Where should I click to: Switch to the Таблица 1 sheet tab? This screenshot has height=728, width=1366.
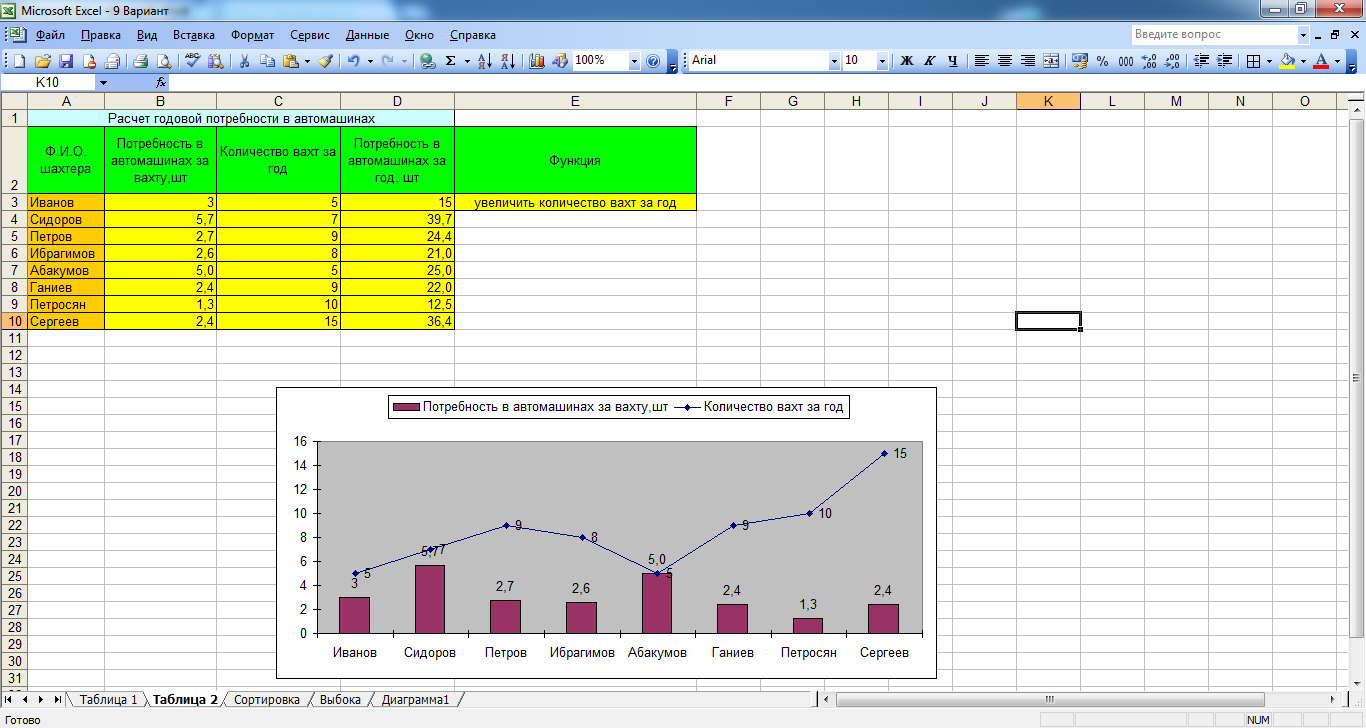(108, 700)
